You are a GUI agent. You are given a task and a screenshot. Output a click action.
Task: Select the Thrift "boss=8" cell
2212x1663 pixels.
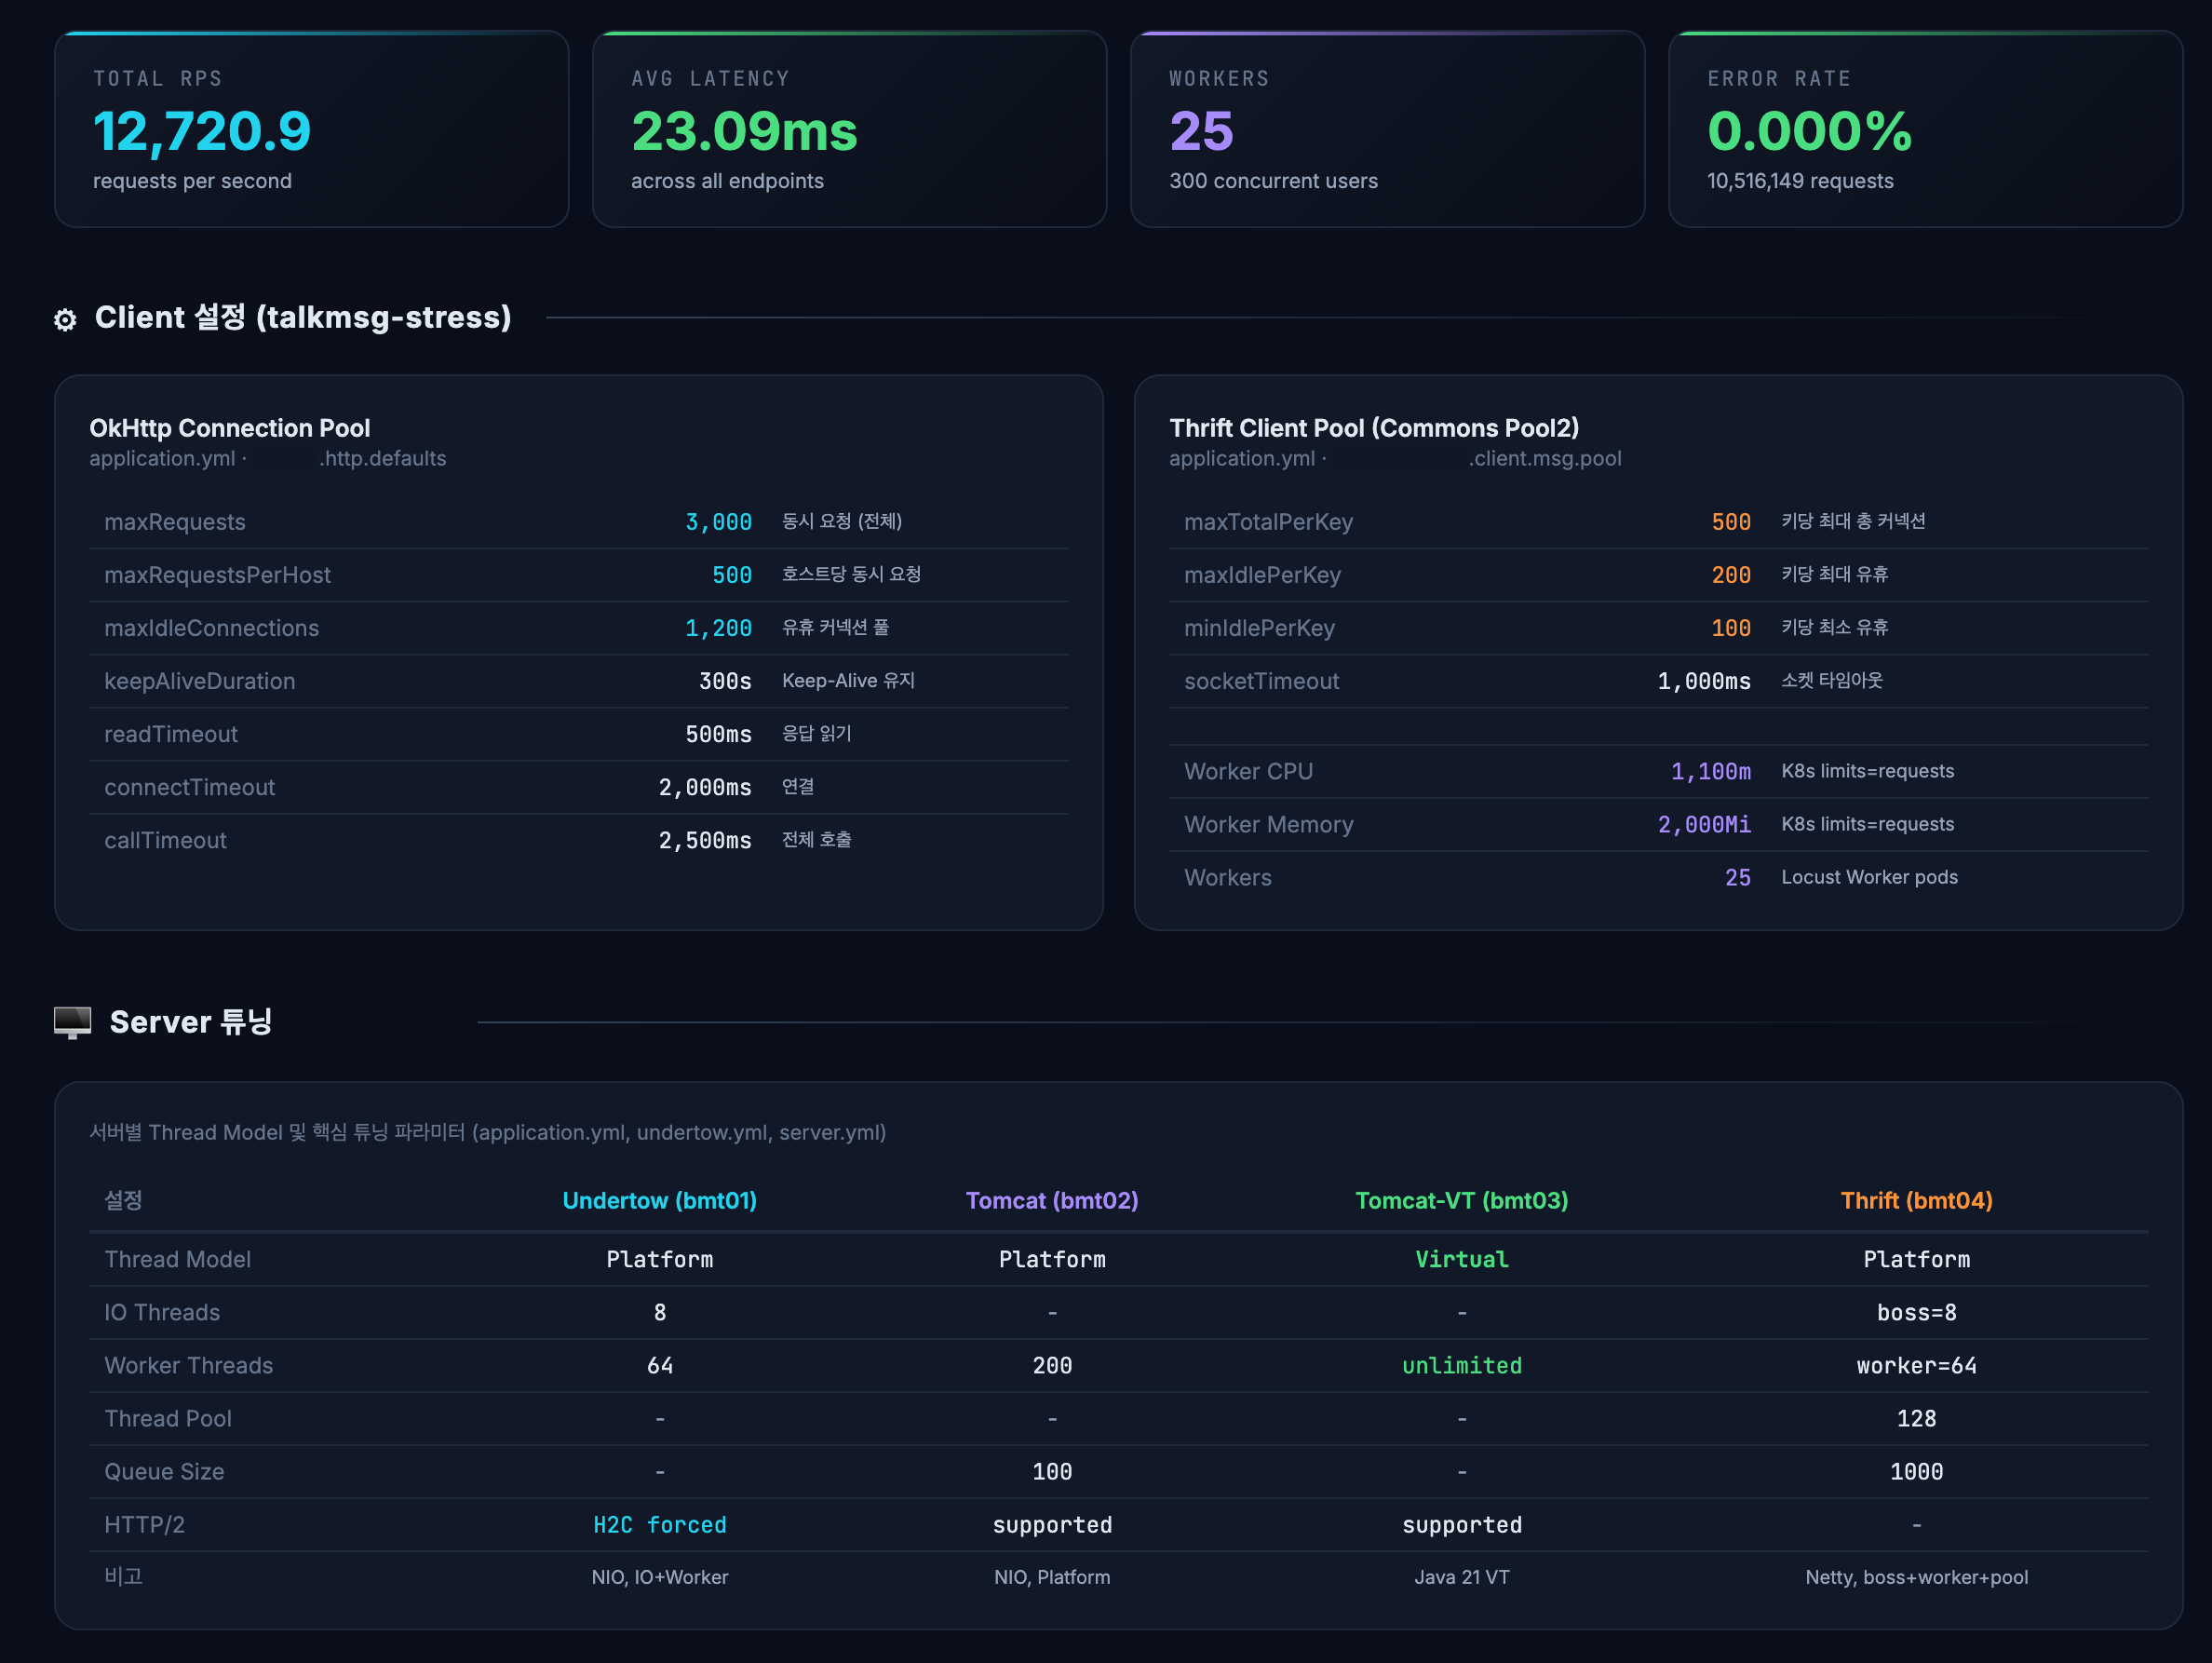coord(1916,1312)
